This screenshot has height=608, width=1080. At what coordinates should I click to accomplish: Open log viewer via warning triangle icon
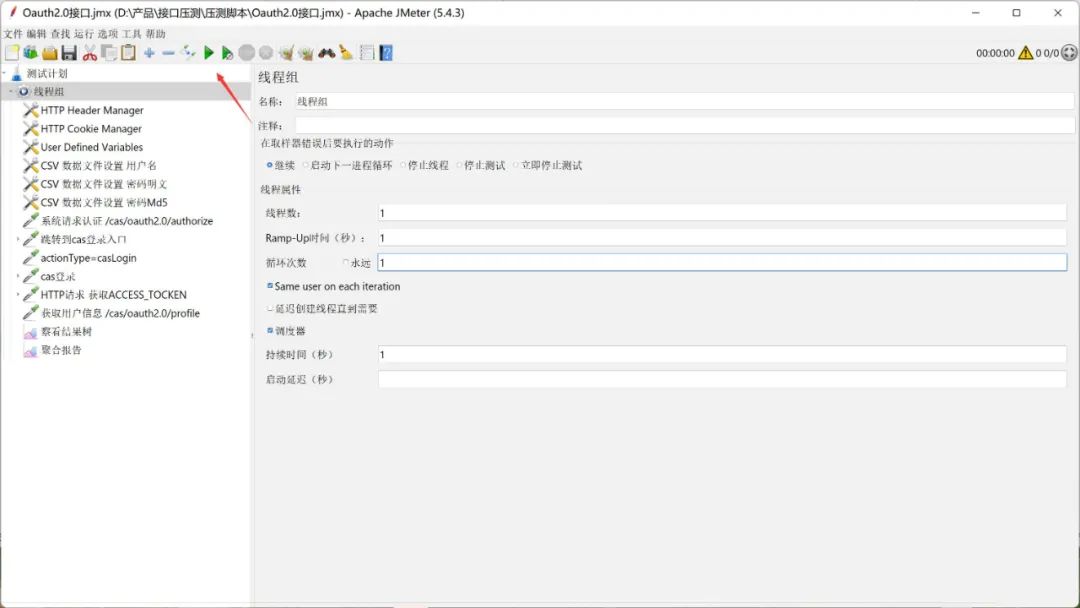click(x=1026, y=53)
